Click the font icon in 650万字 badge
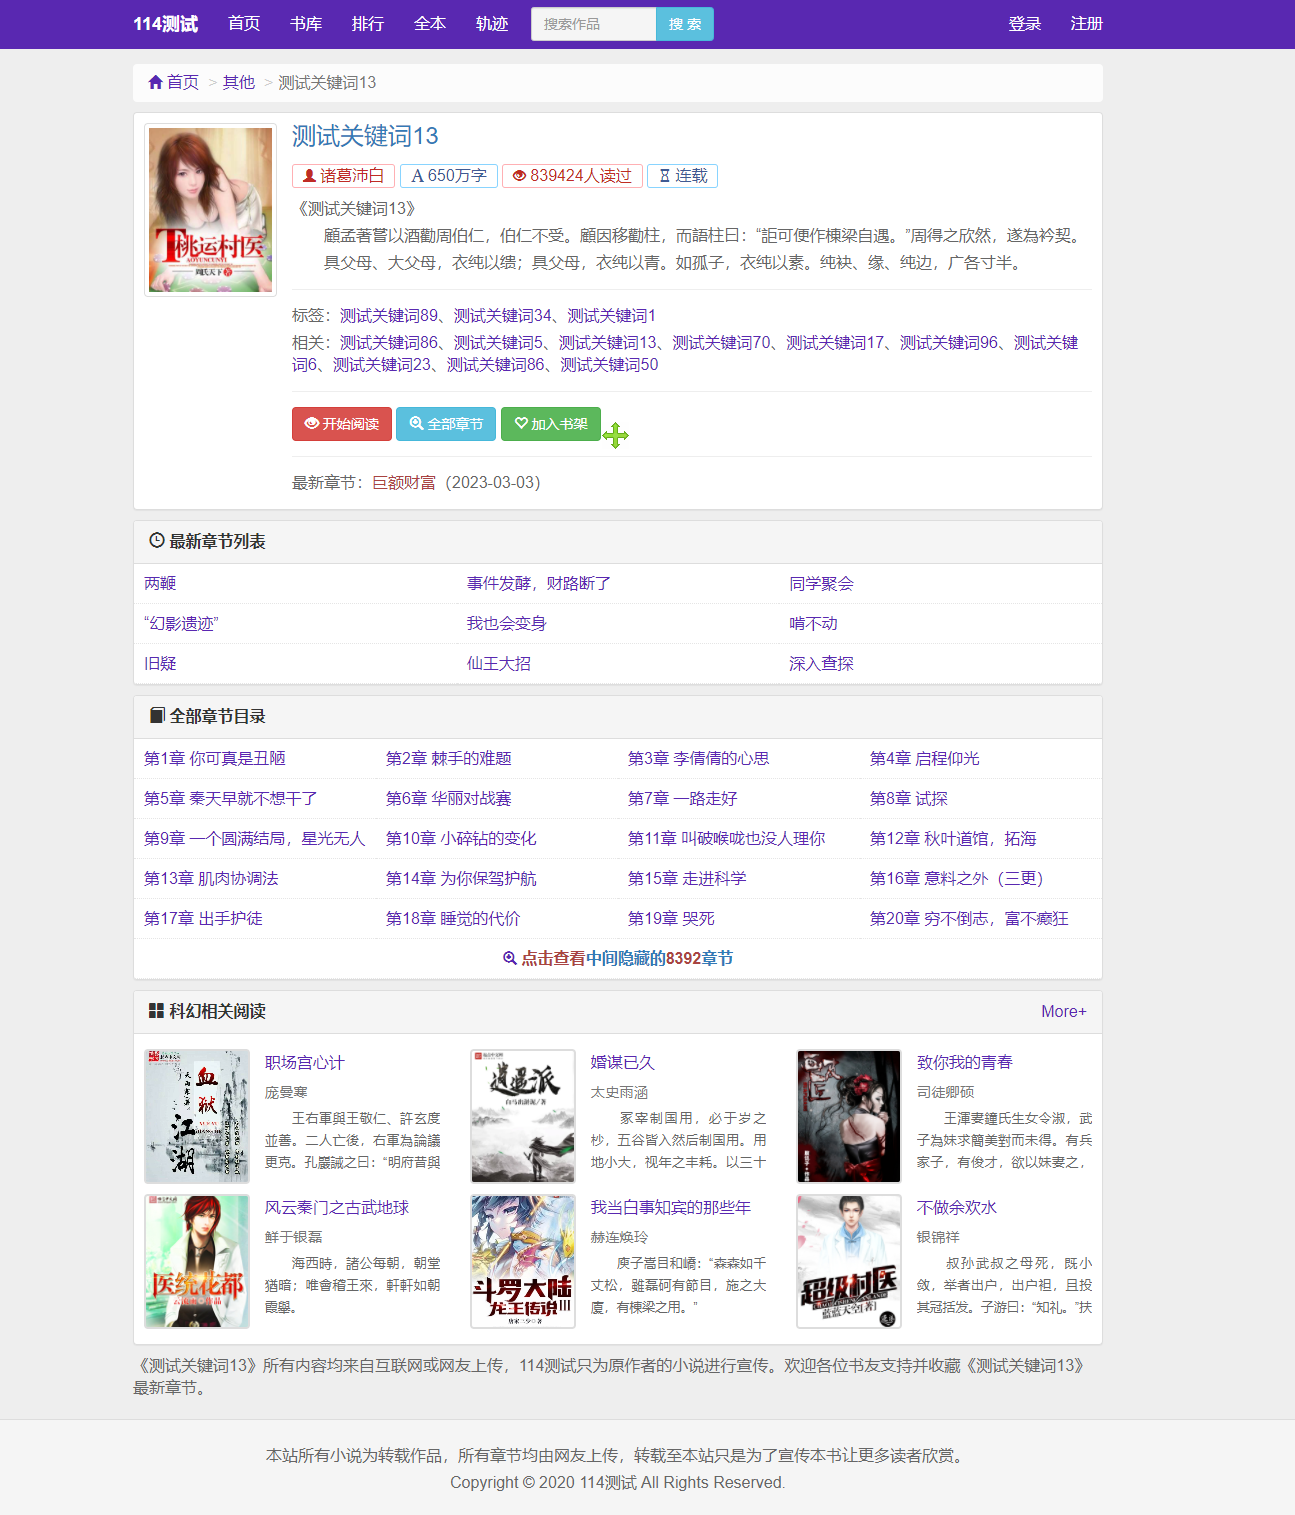This screenshot has width=1295, height=1515. [x=417, y=176]
